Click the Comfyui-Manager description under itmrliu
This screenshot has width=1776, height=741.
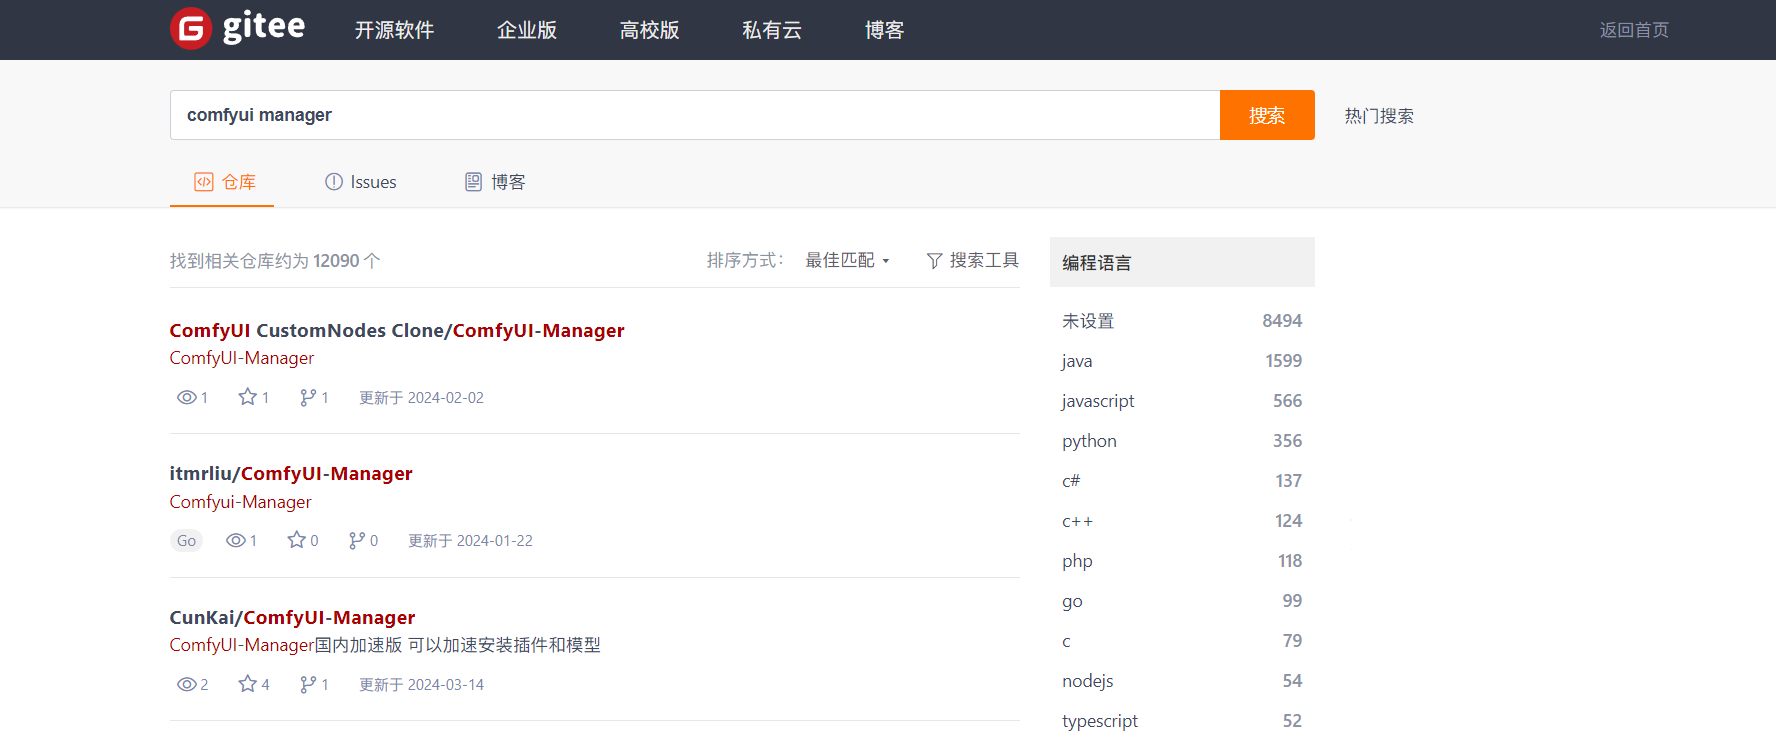click(240, 502)
